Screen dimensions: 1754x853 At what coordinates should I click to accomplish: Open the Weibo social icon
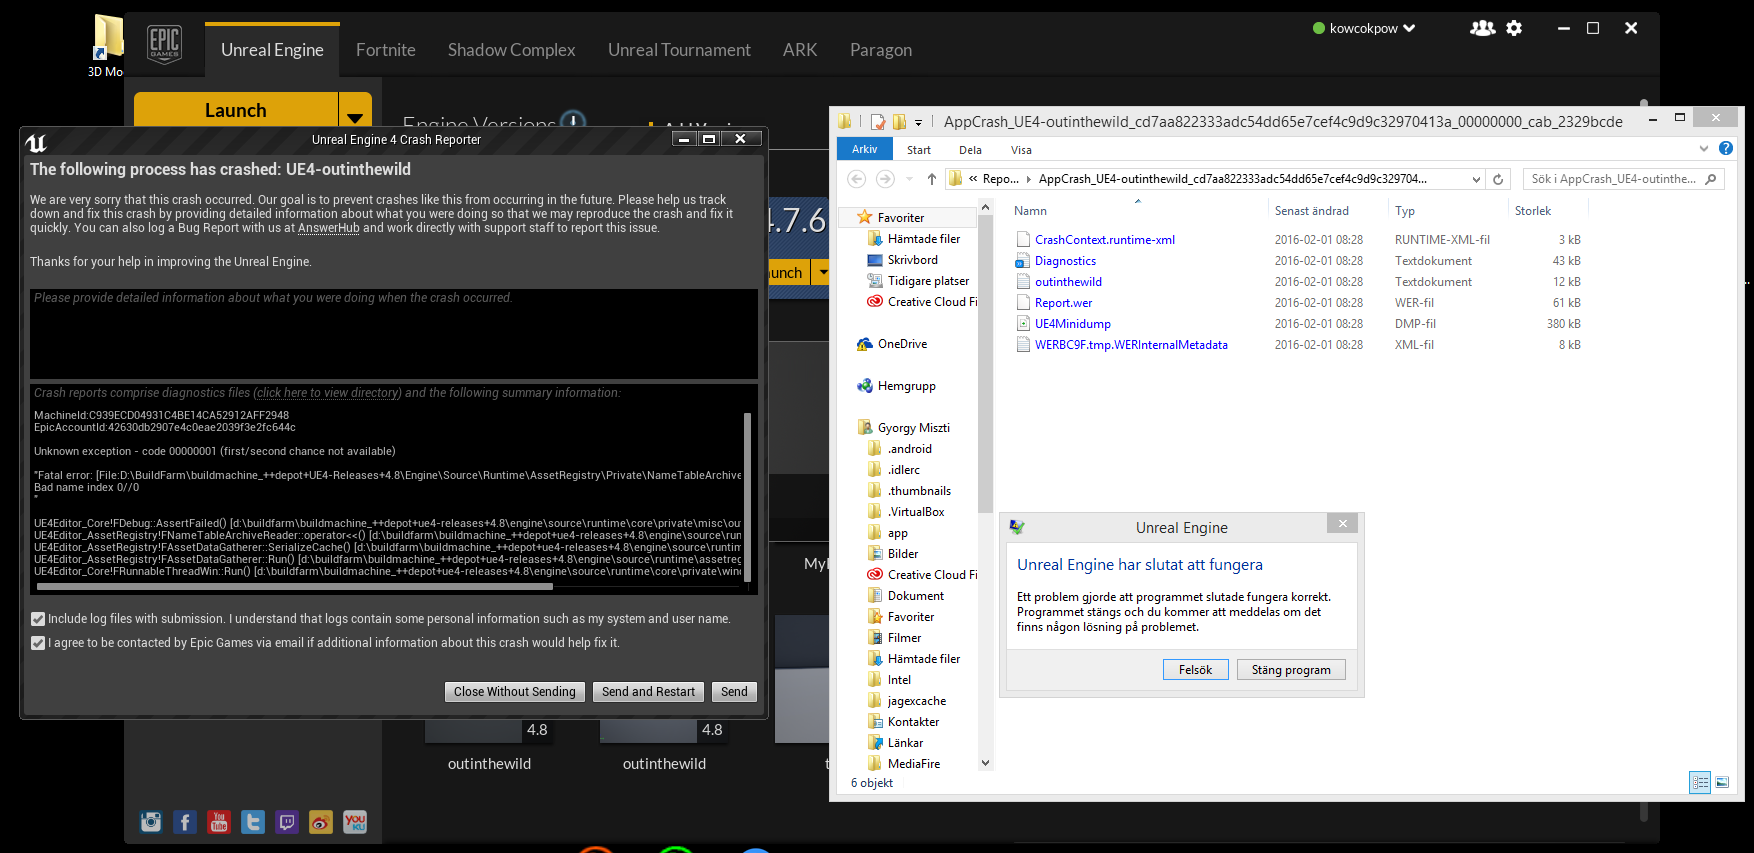(x=321, y=822)
